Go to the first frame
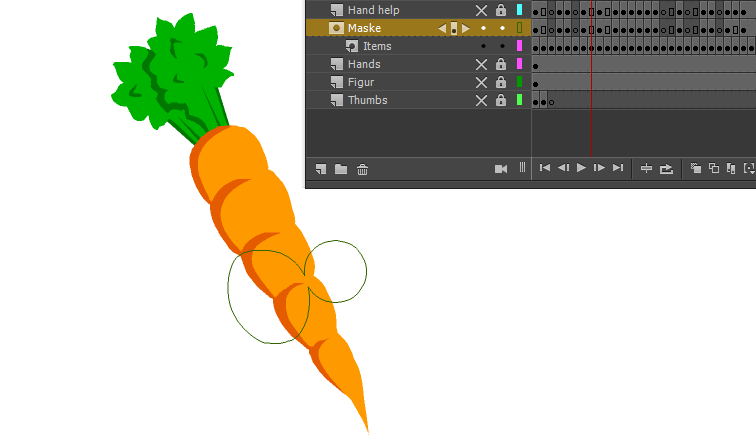Image resolution: width=756 pixels, height=442 pixels. (544, 168)
